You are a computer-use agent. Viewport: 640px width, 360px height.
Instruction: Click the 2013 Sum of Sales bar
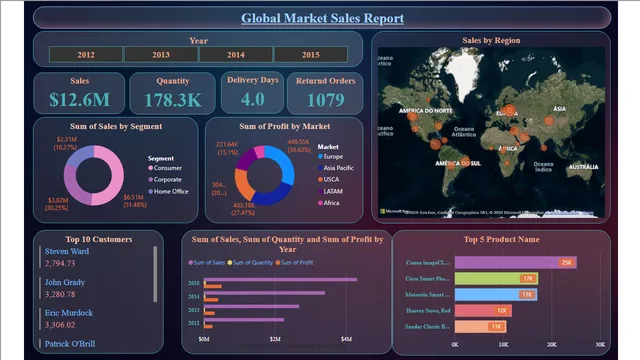pos(251,306)
